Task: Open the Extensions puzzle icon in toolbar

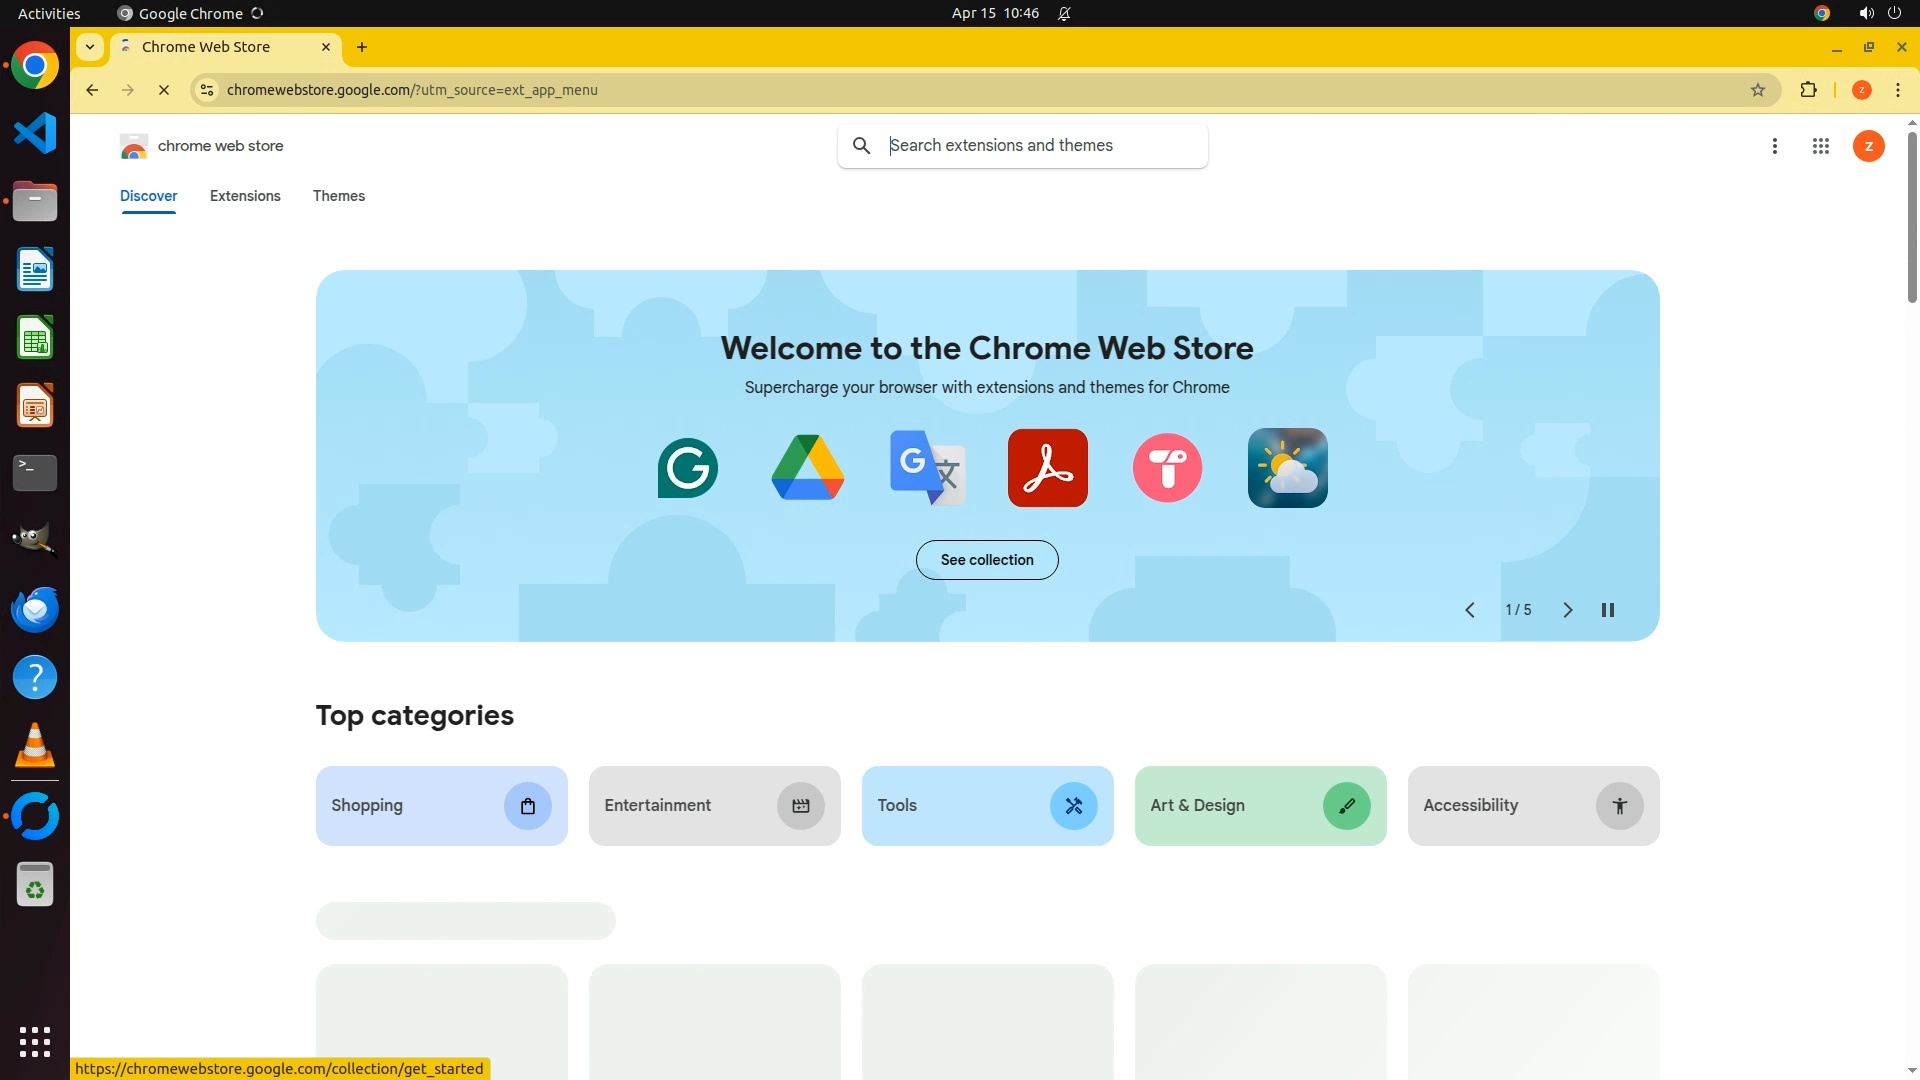Action: (x=1808, y=90)
